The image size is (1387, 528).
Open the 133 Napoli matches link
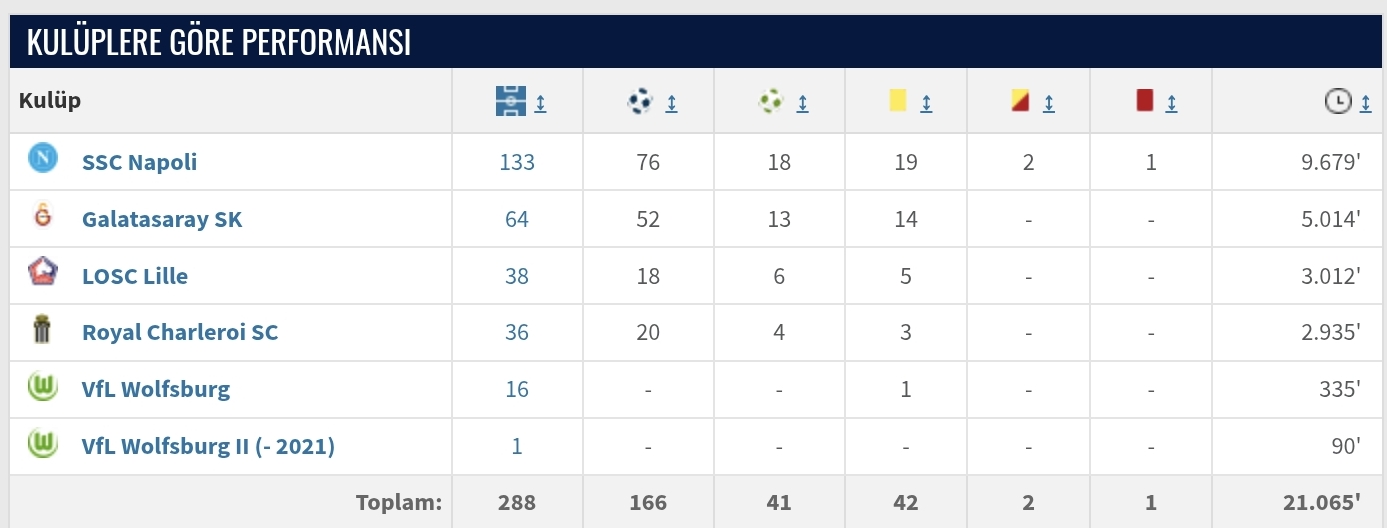[x=517, y=162]
